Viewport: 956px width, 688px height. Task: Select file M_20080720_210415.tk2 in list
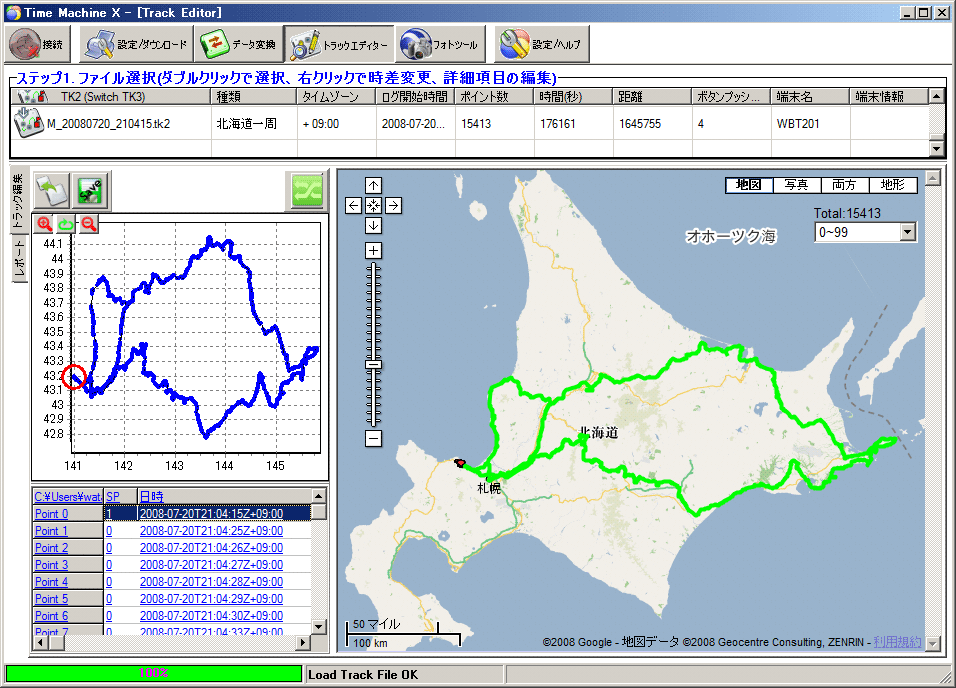pyautogui.click(x=108, y=124)
